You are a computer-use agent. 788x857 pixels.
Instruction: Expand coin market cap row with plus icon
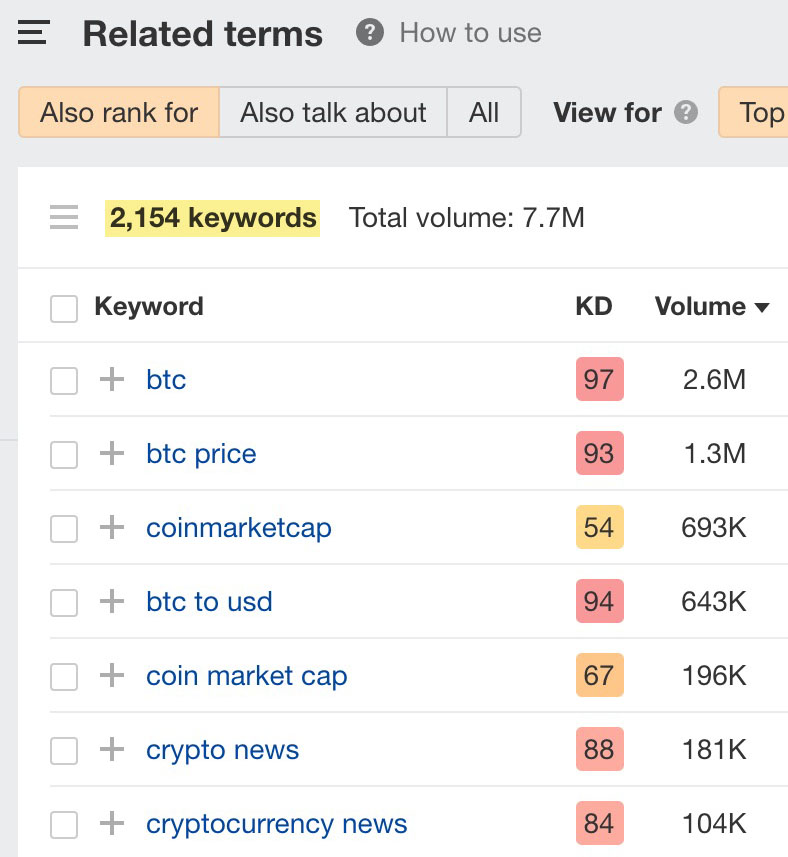pos(112,676)
